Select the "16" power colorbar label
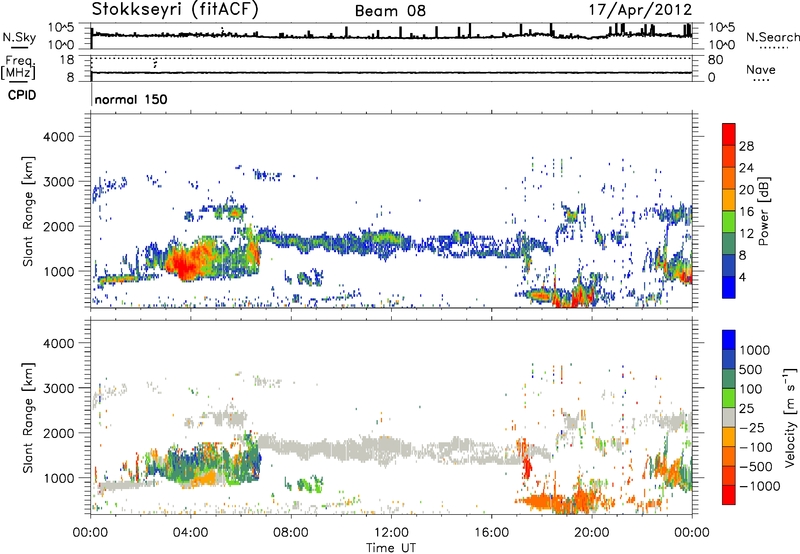800x554 pixels. (746, 212)
